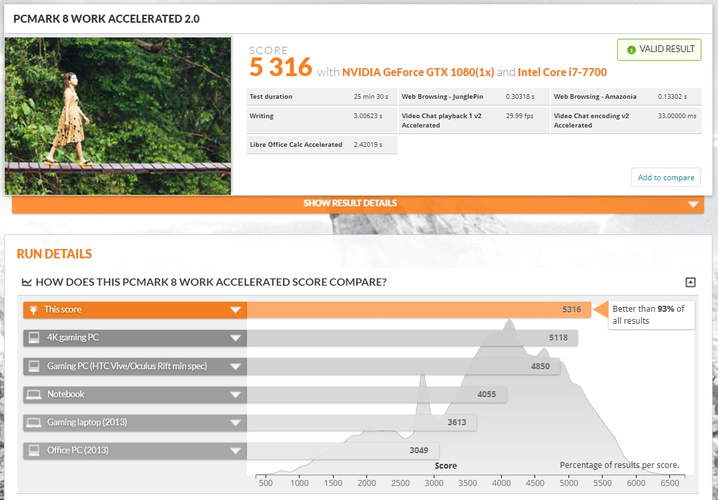Expand the Notebook row dropdown arrow
Image resolution: width=718 pixels, height=500 pixels.
point(235,395)
